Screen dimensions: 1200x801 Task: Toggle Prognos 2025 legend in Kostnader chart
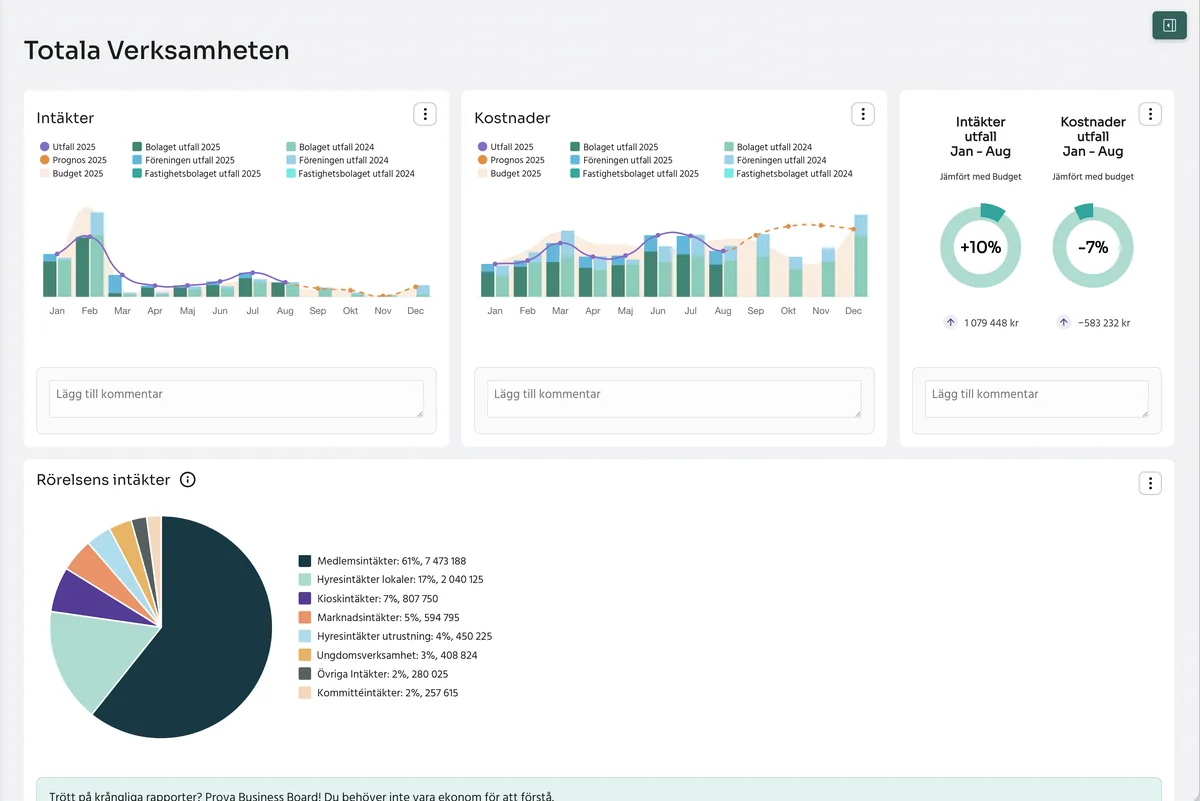click(x=511, y=160)
